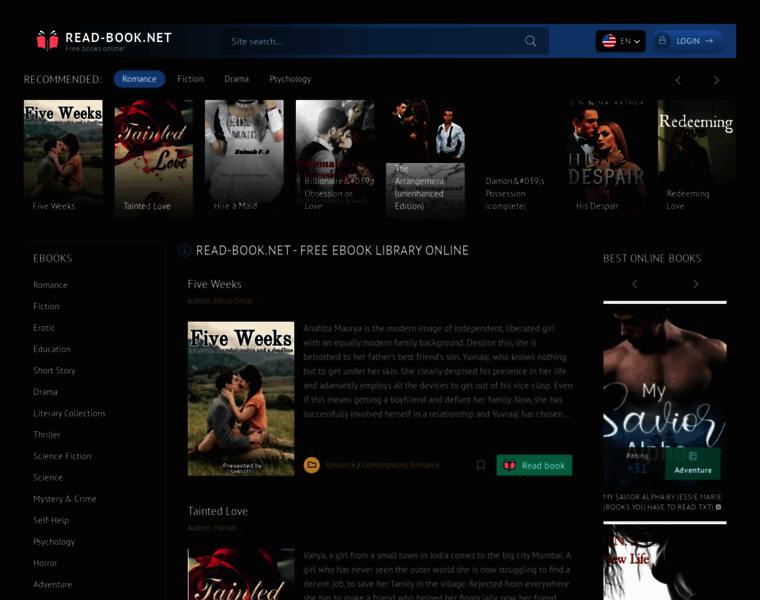This screenshot has width=760, height=600.
Task: Click the search magnifier icon
Action: click(531, 41)
